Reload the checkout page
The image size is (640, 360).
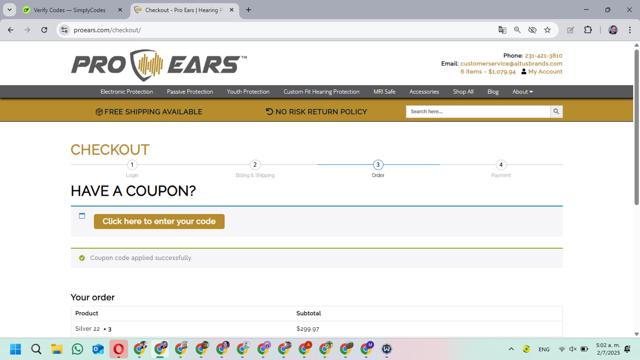(x=44, y=30)
